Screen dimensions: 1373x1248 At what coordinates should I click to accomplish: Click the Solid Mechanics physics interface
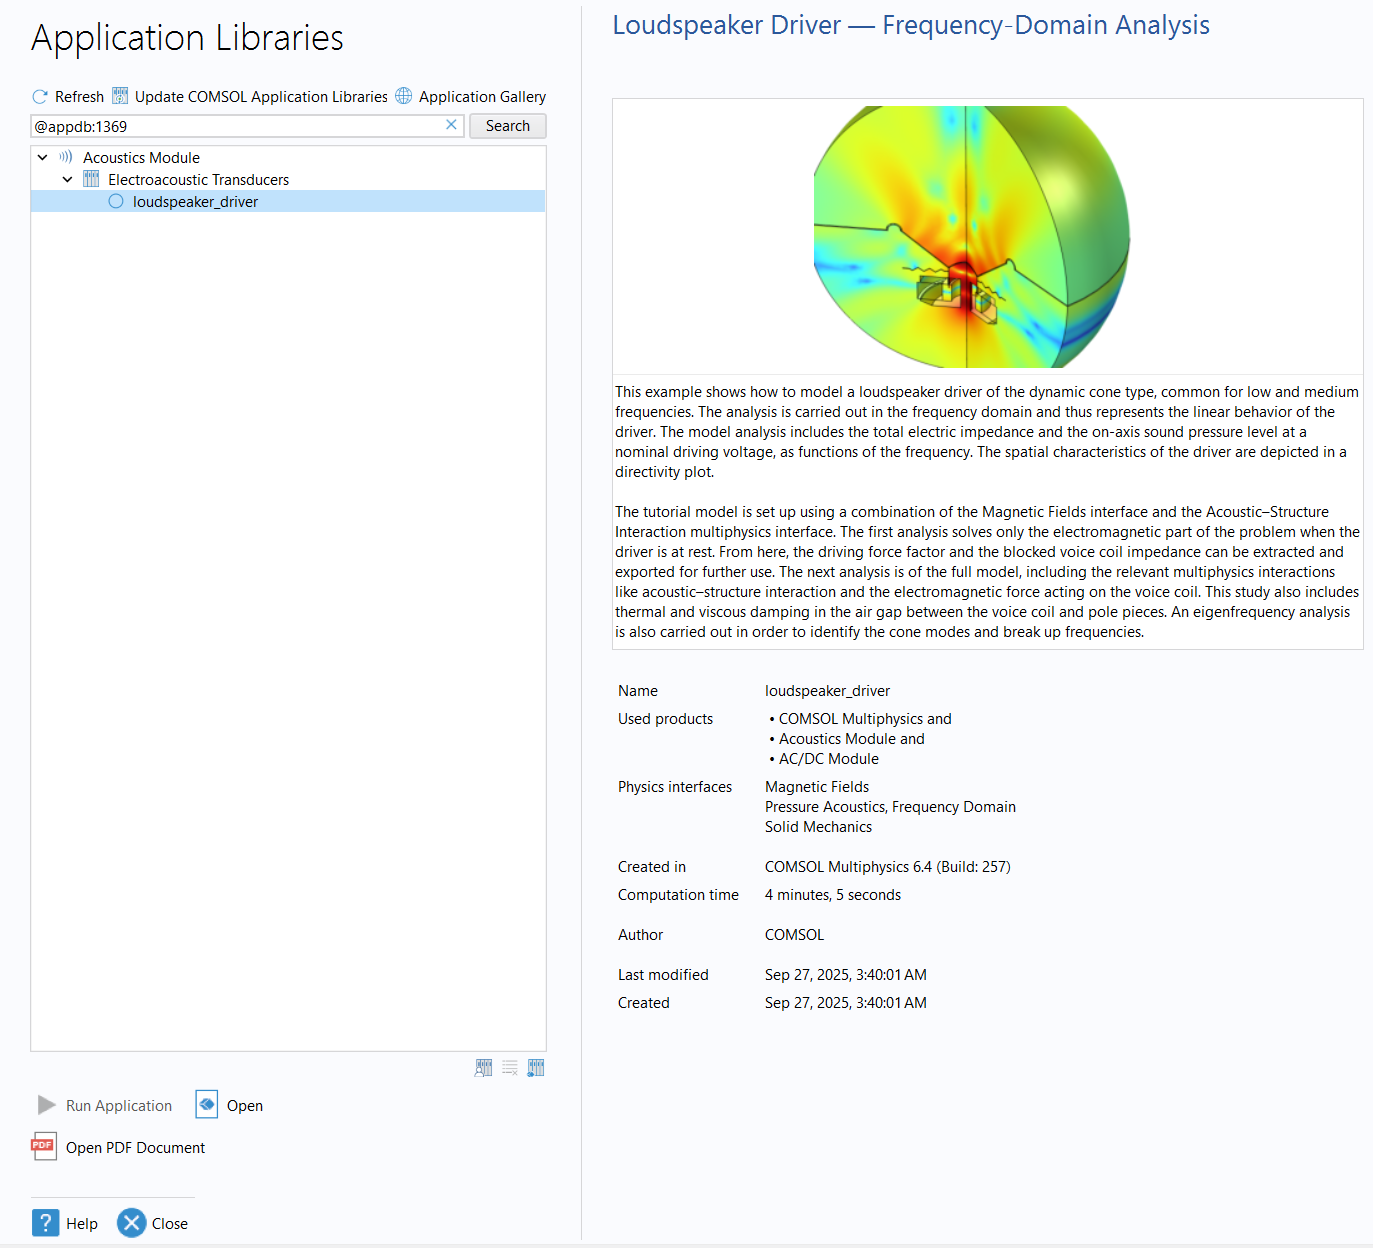point(818,827)
